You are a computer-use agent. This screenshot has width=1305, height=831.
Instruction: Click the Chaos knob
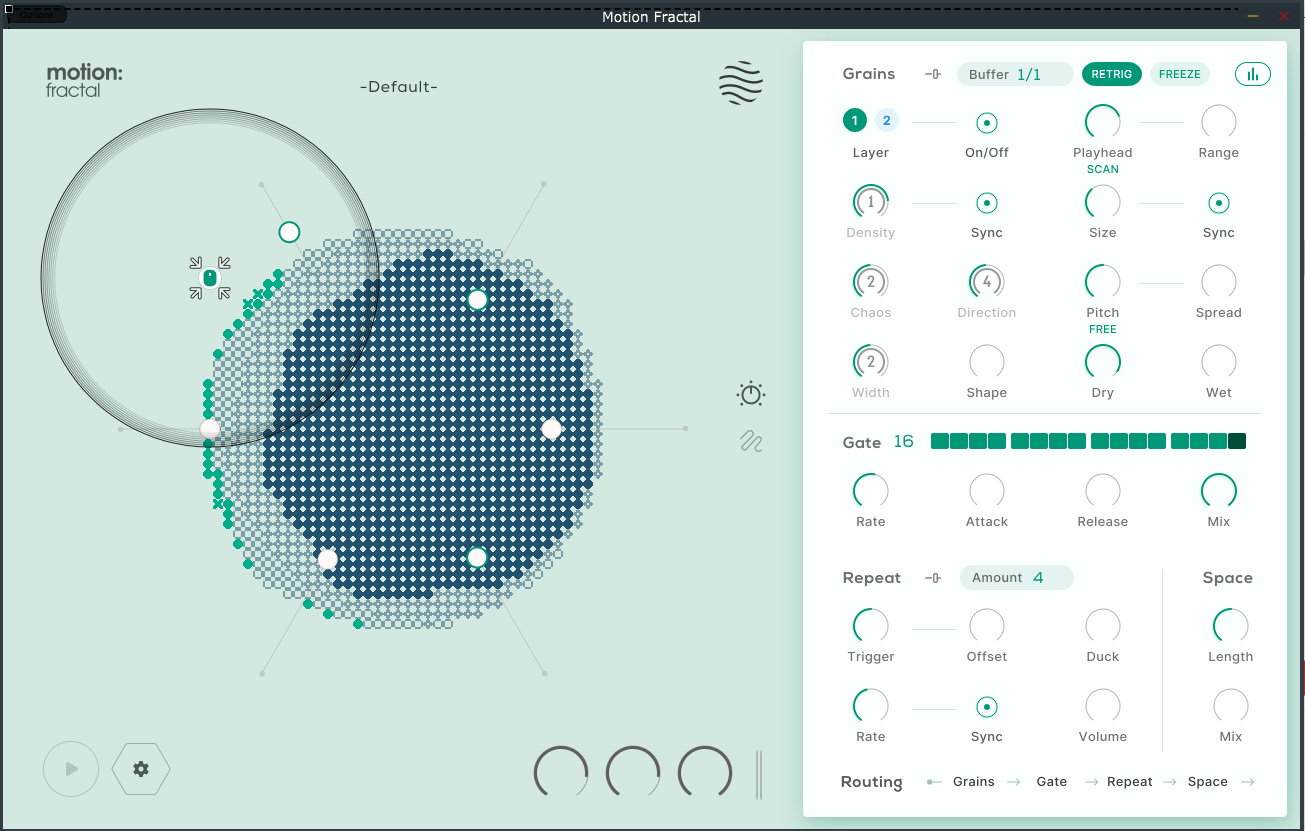[871, 282]
